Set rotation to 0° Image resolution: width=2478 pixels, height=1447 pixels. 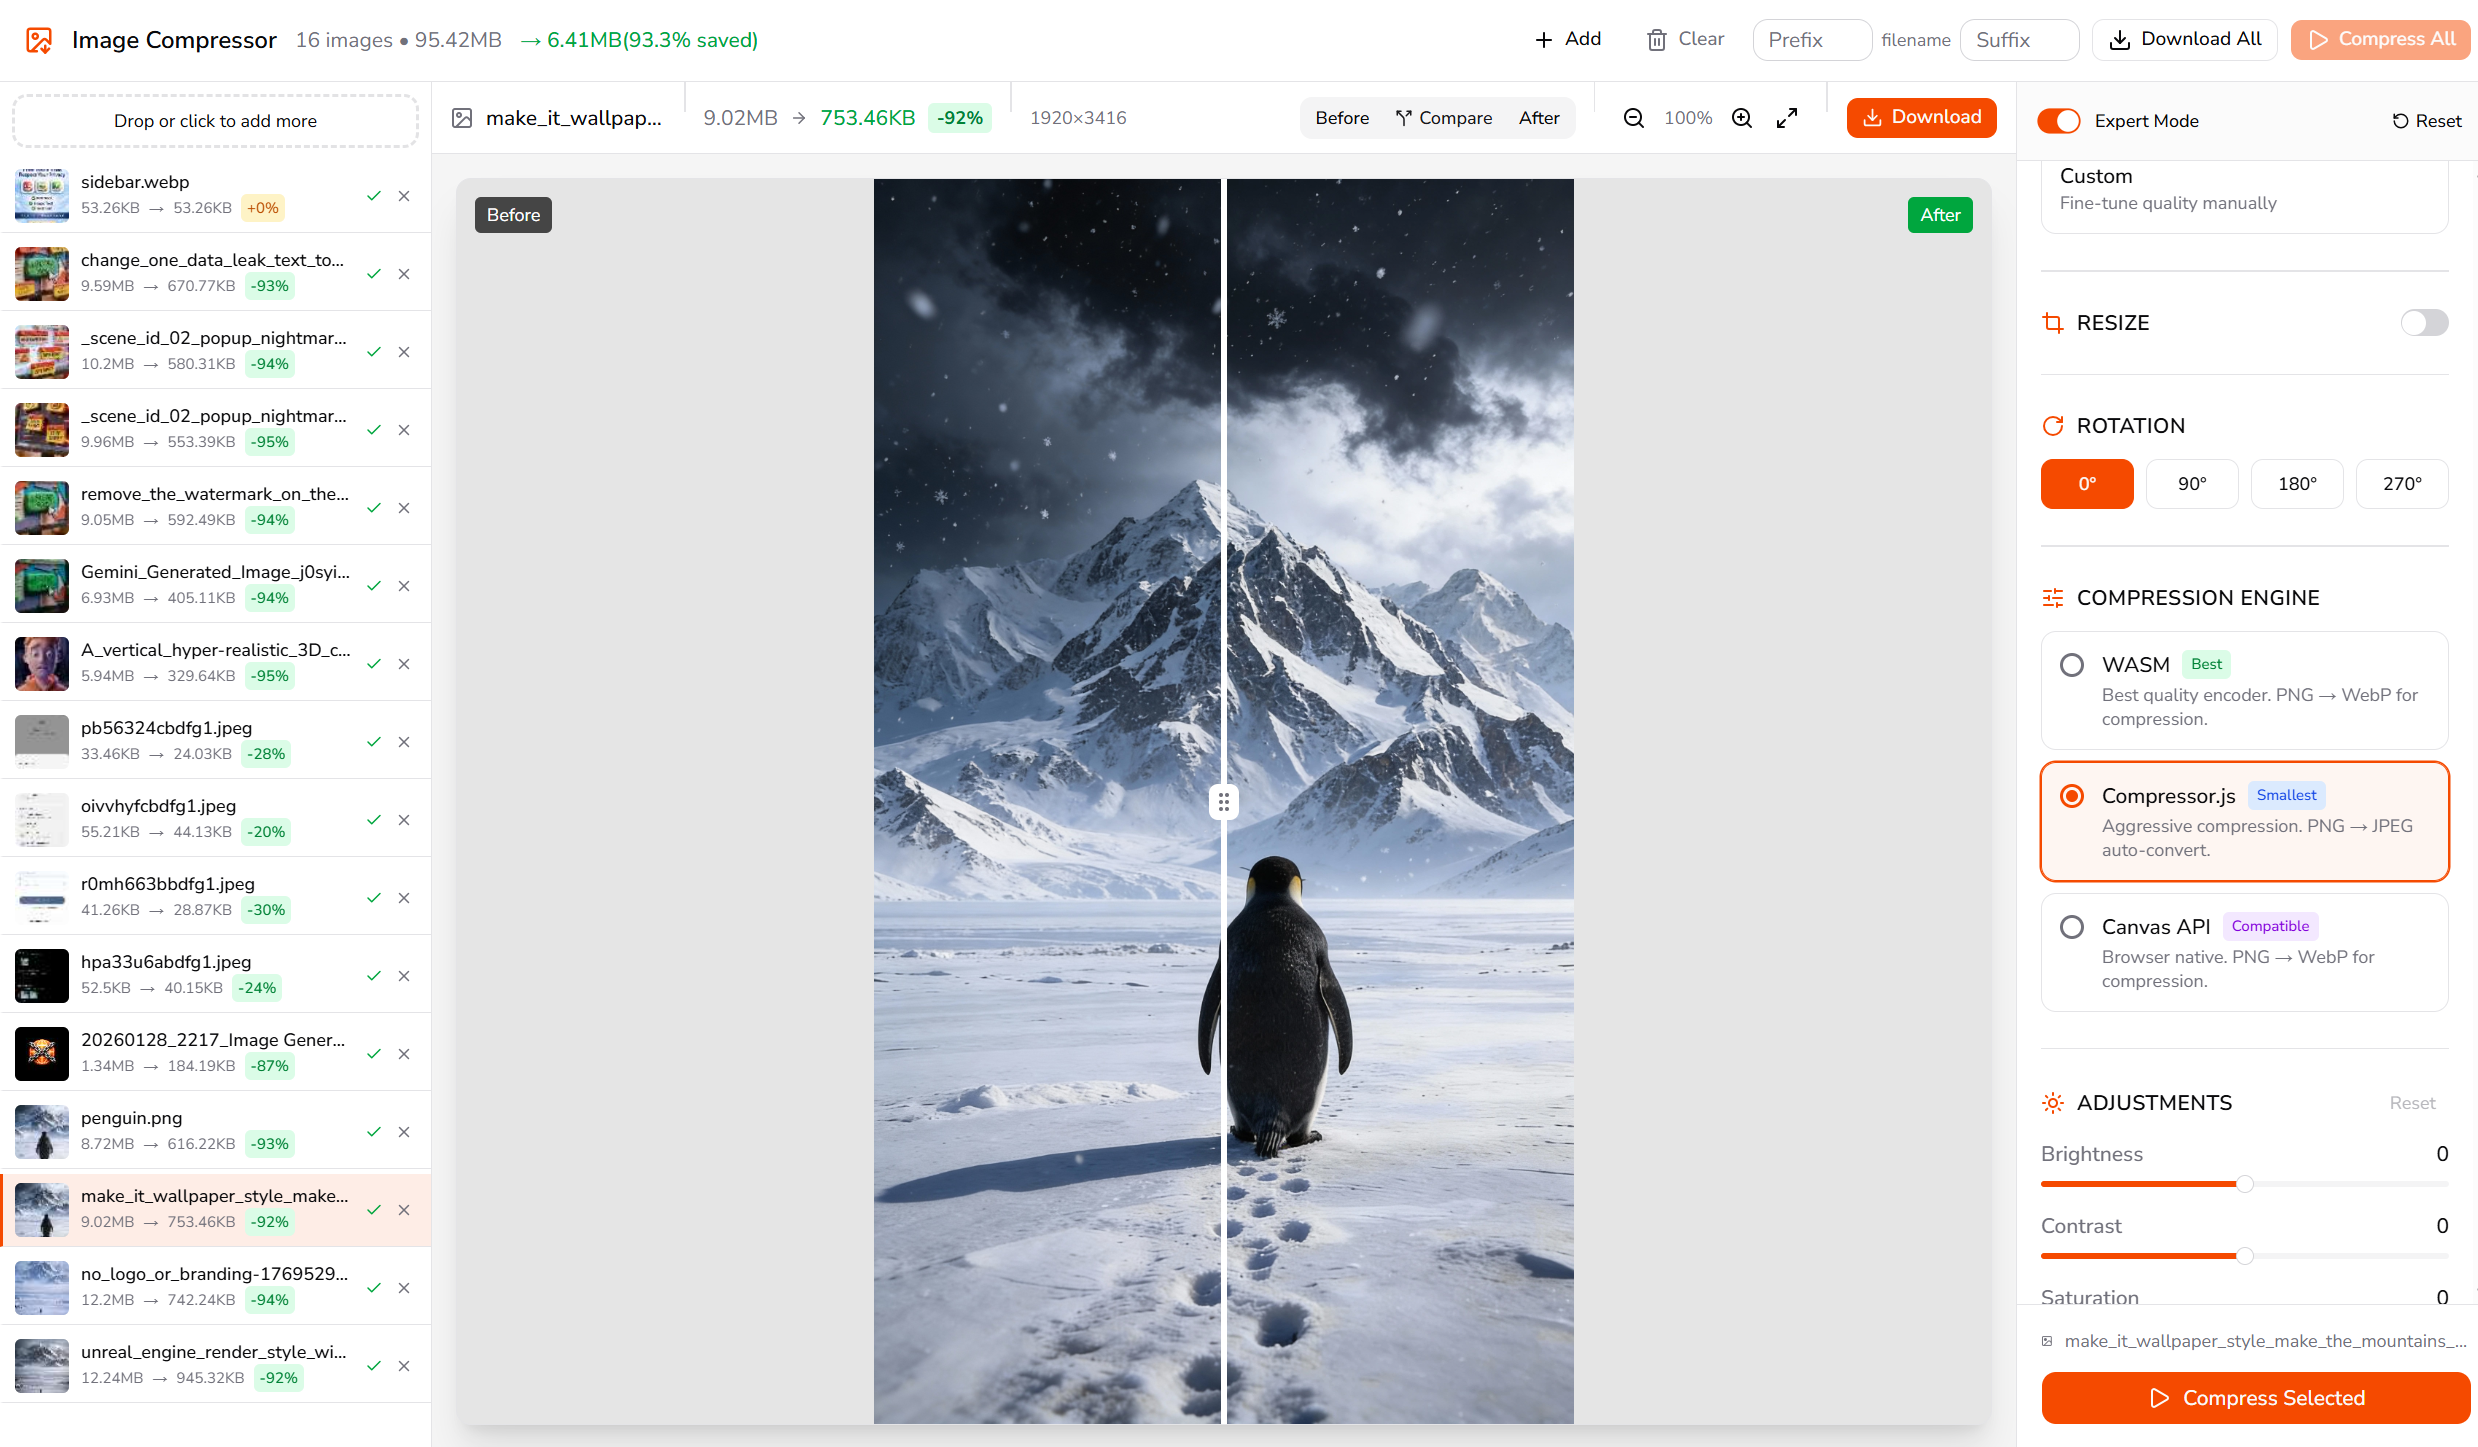pos(2087,484)
